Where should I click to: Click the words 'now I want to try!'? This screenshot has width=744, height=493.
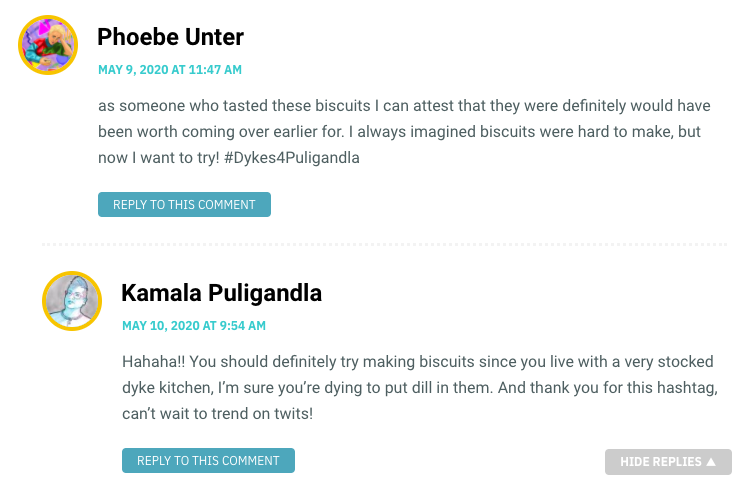158,158
